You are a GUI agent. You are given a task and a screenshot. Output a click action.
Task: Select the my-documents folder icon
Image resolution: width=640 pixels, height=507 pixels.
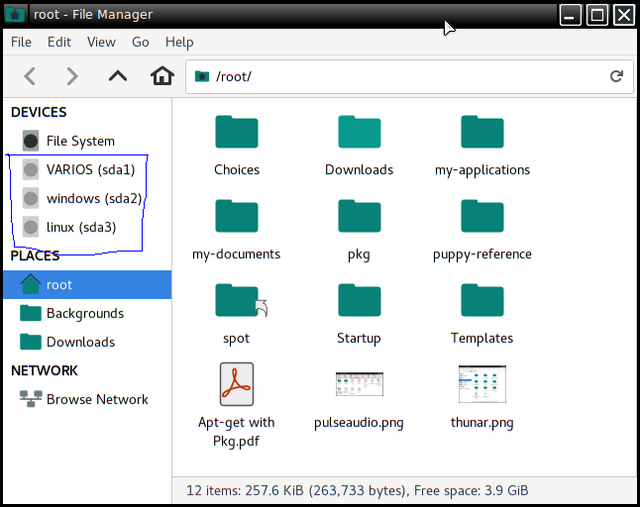[x=237, y=216]
